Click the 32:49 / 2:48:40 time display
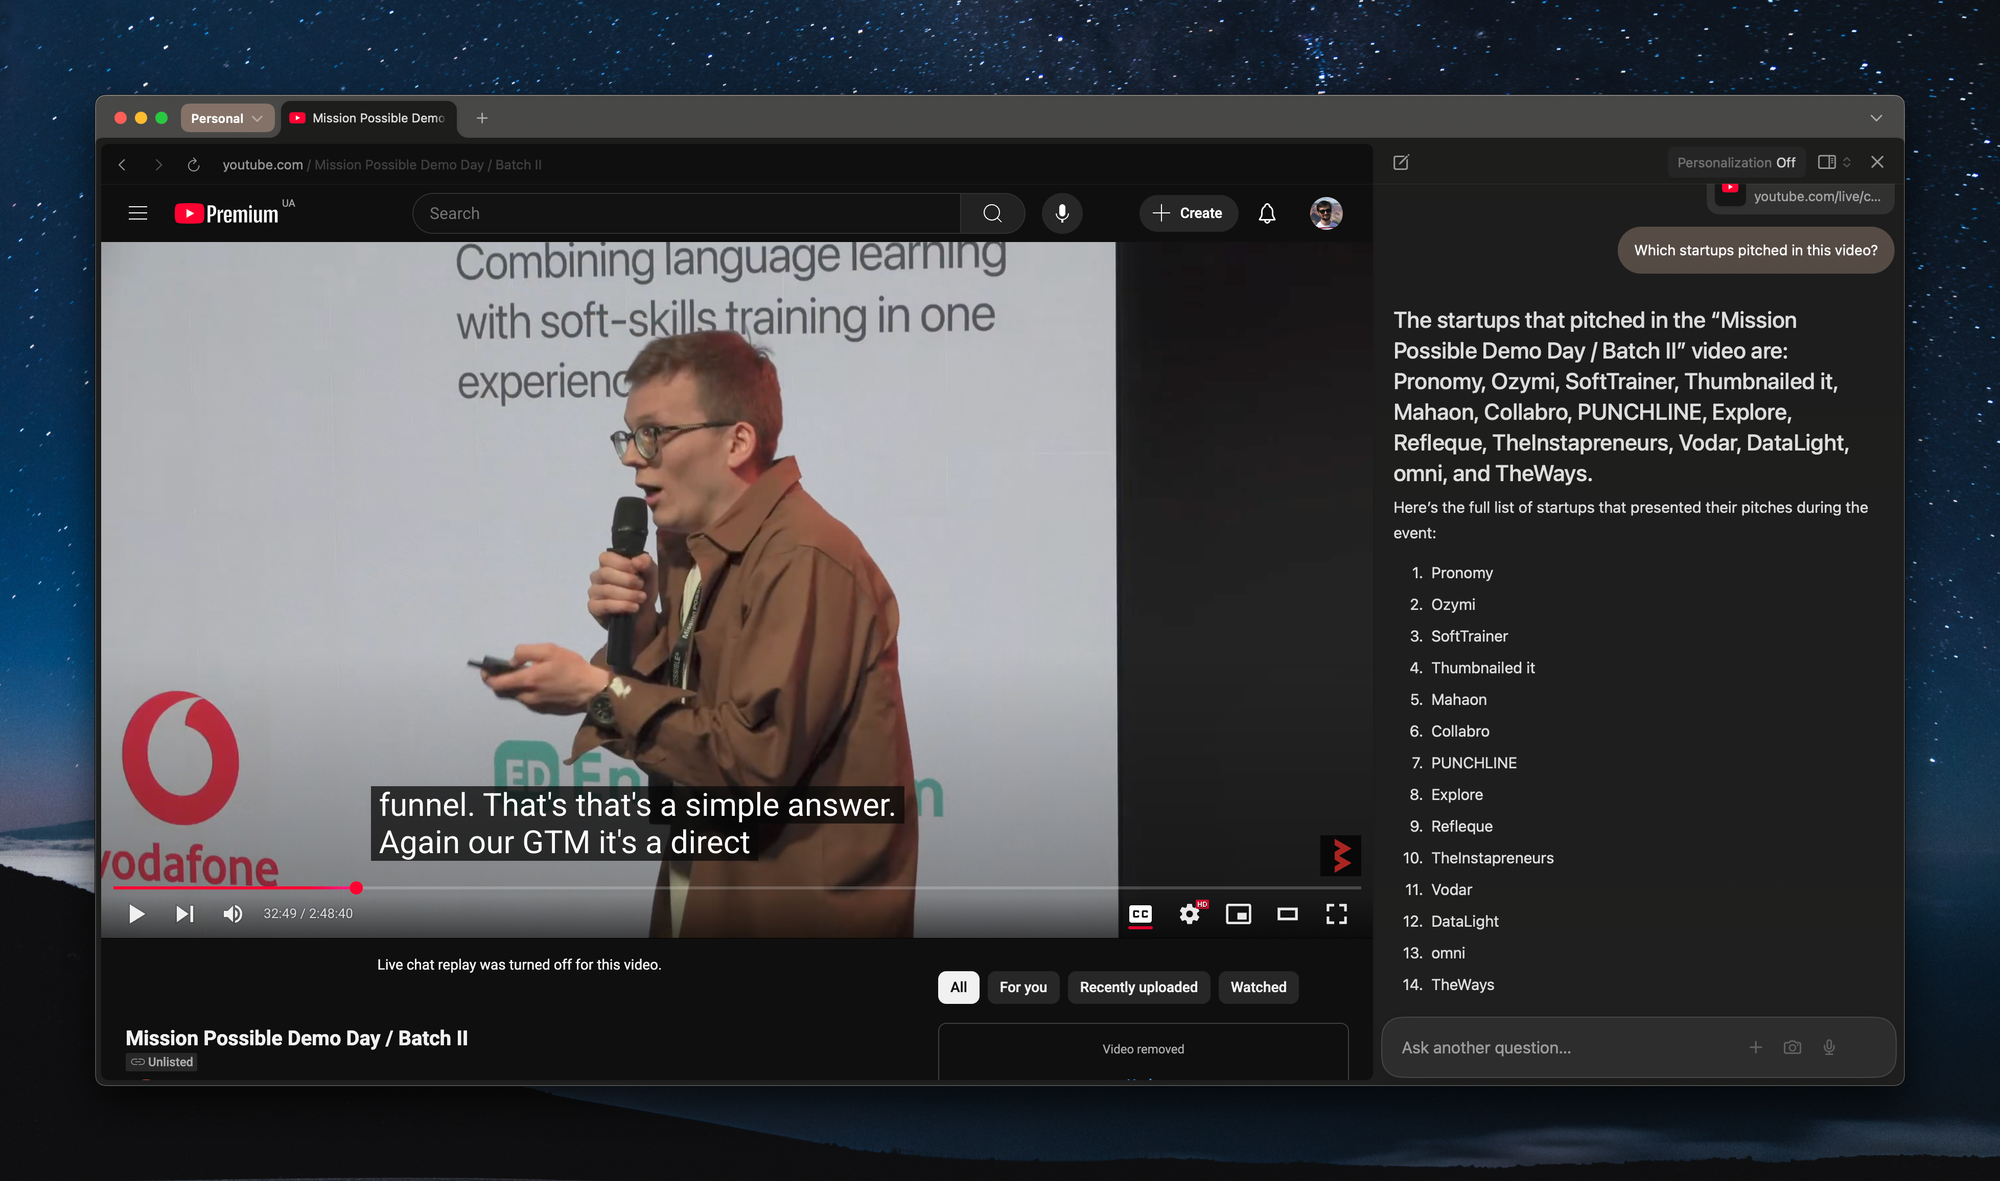 tap(308, 914)
